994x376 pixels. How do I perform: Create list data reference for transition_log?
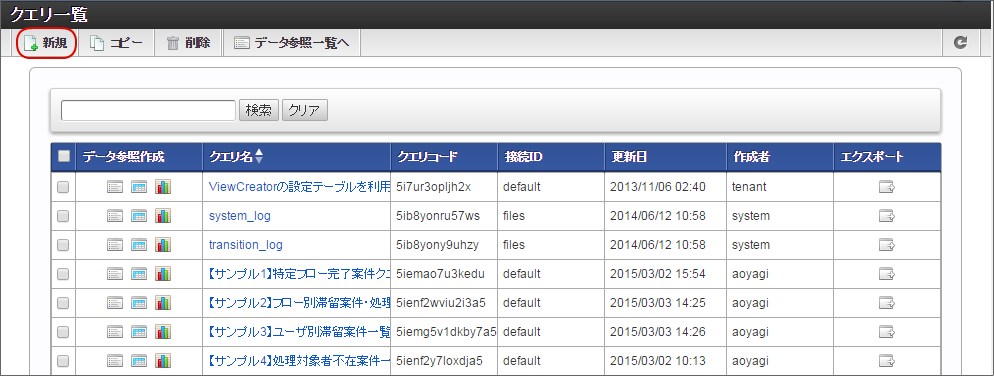point(115,245)
